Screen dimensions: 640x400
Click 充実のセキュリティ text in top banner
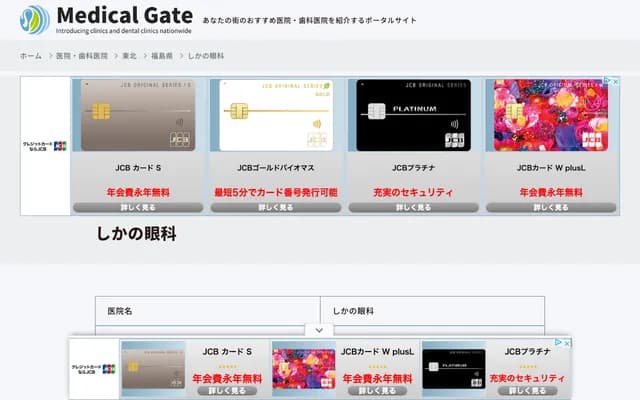(413, 192)
